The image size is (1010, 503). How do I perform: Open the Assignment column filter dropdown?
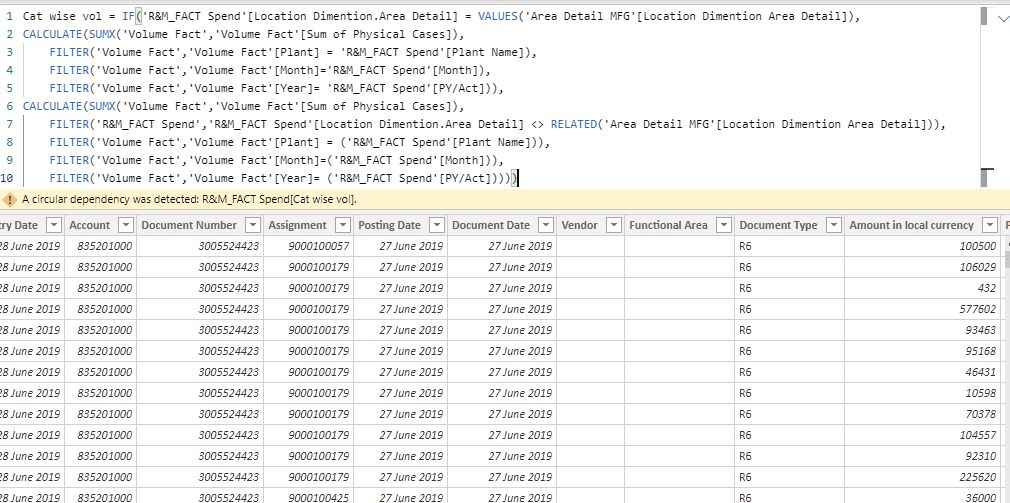(x=343, y=225)
